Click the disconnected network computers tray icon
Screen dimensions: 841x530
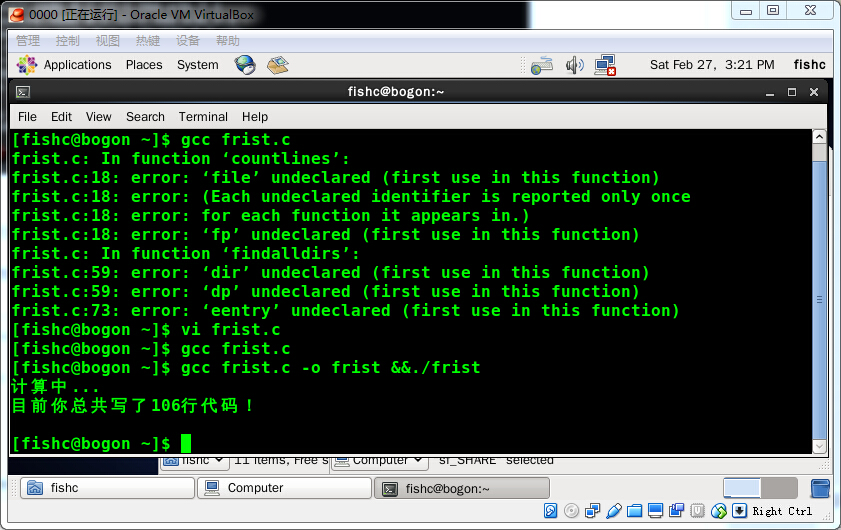pyautogui.click(x=605, y=65)
